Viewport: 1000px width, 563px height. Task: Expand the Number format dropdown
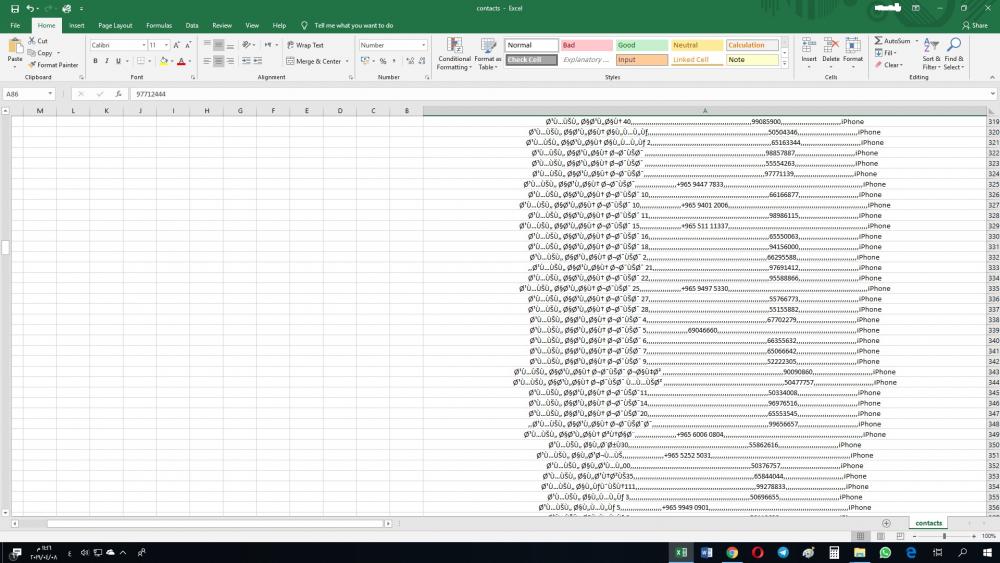point(423,45)
